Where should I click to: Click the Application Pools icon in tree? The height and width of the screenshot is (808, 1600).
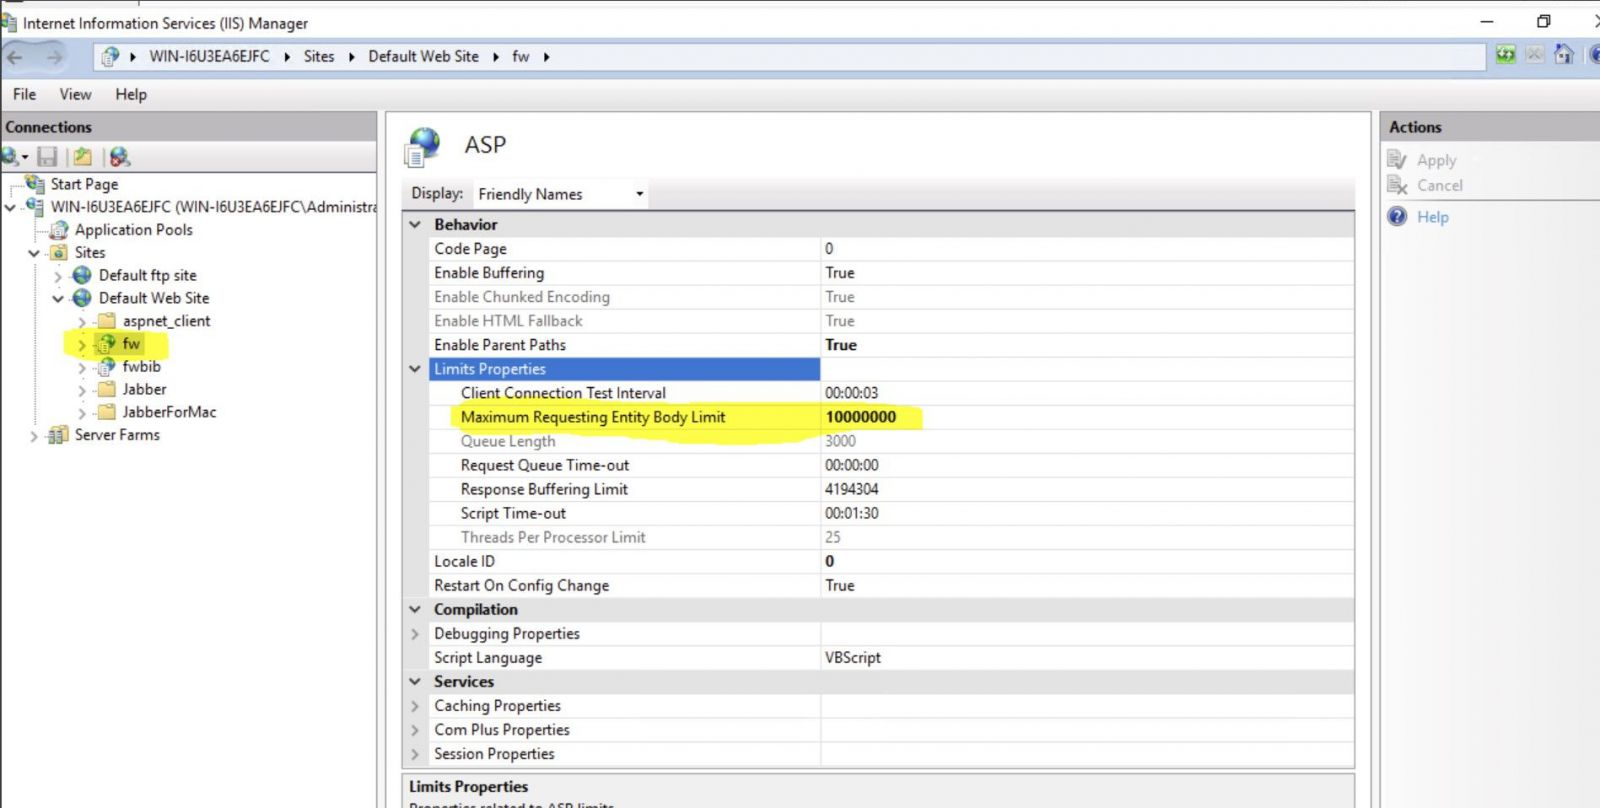click(x=60, y=230)
